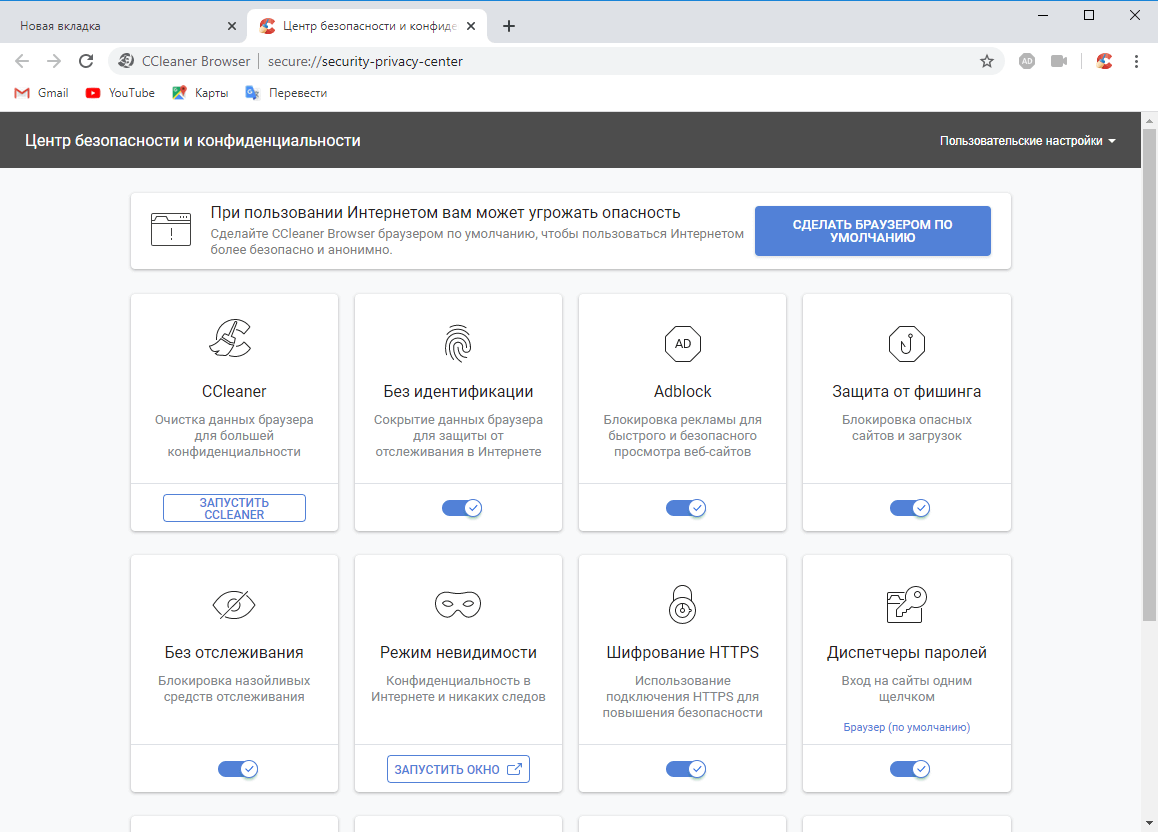
Task: Click the Запустить окно button
Action: pyautogui.click(x=457, y=769)
